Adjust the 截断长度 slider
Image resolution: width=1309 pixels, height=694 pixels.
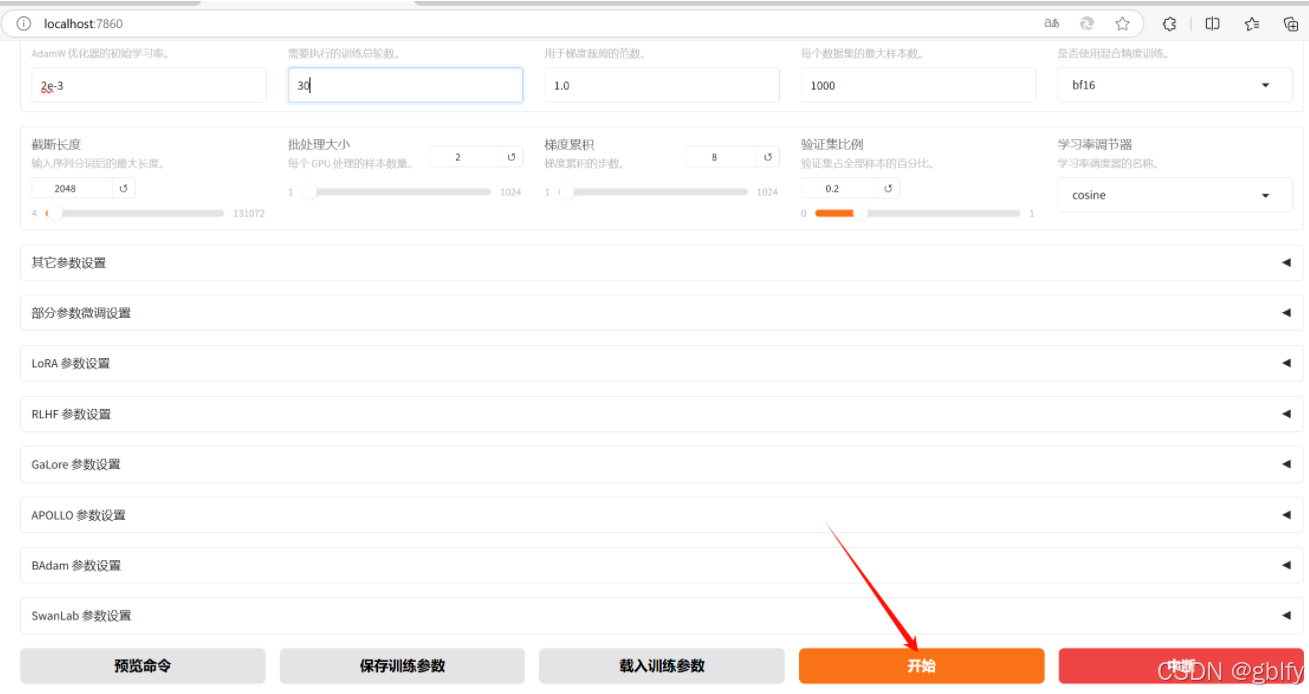[134, 213]
